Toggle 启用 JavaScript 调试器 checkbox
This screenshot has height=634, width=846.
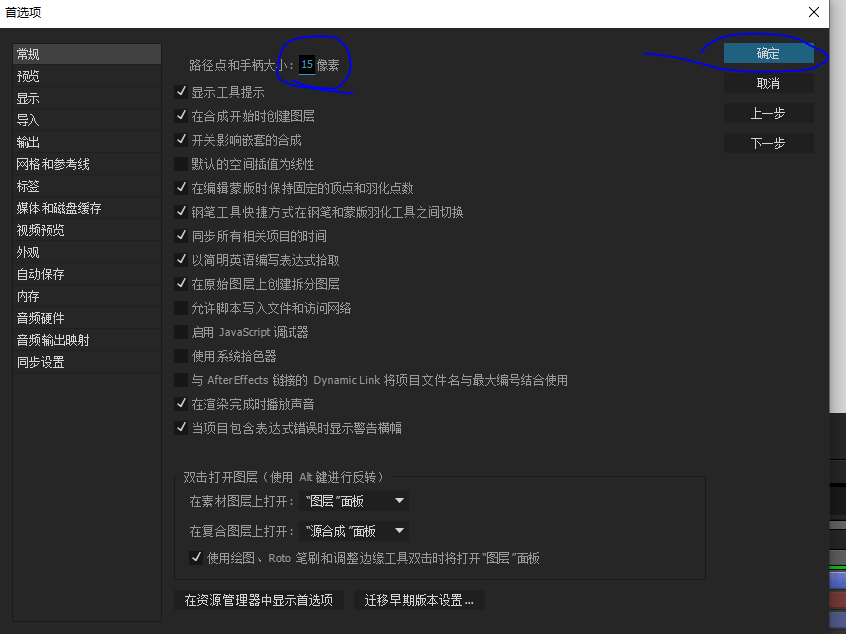181,331
